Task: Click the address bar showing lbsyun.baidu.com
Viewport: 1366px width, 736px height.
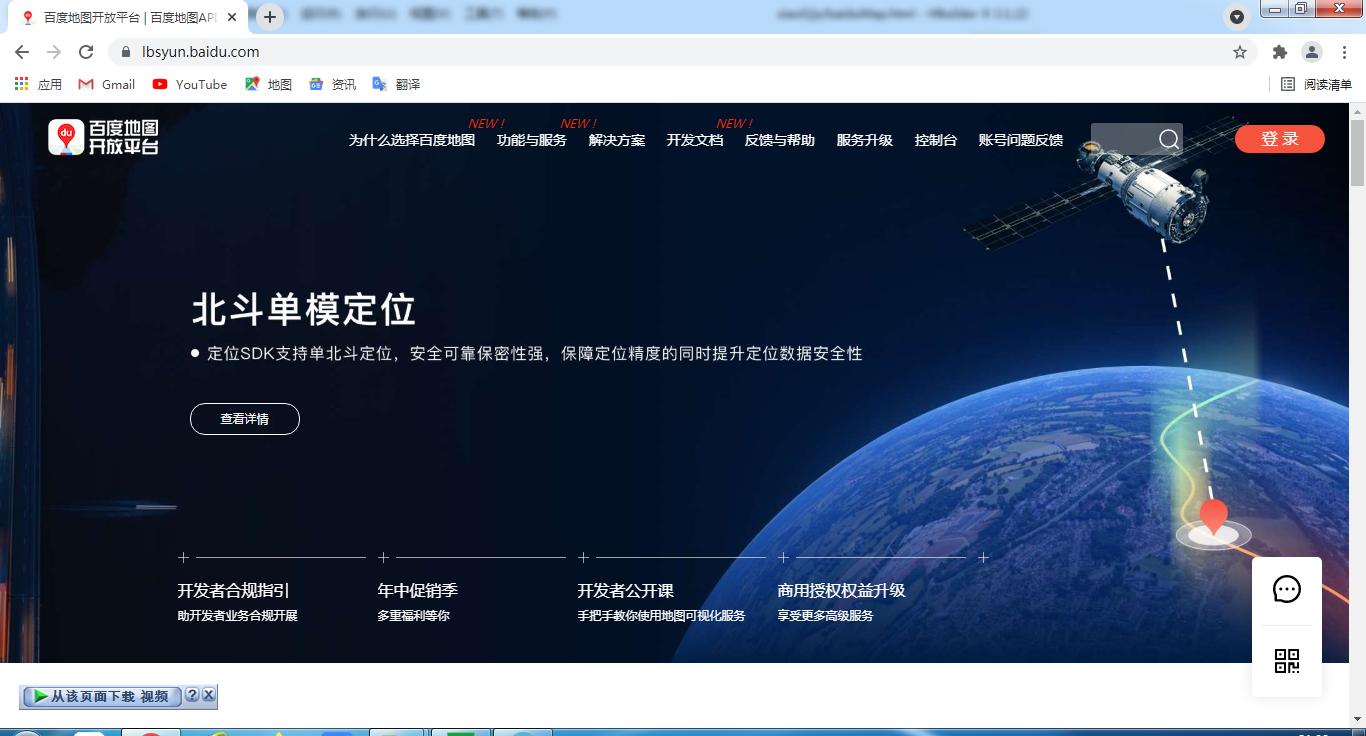Action: click(x=600, y=52)
